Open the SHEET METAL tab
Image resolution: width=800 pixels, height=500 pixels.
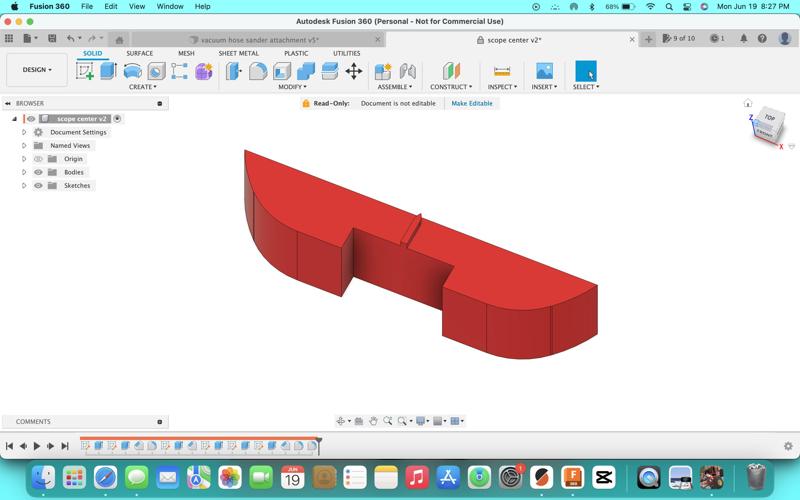(x=238, y=53)
